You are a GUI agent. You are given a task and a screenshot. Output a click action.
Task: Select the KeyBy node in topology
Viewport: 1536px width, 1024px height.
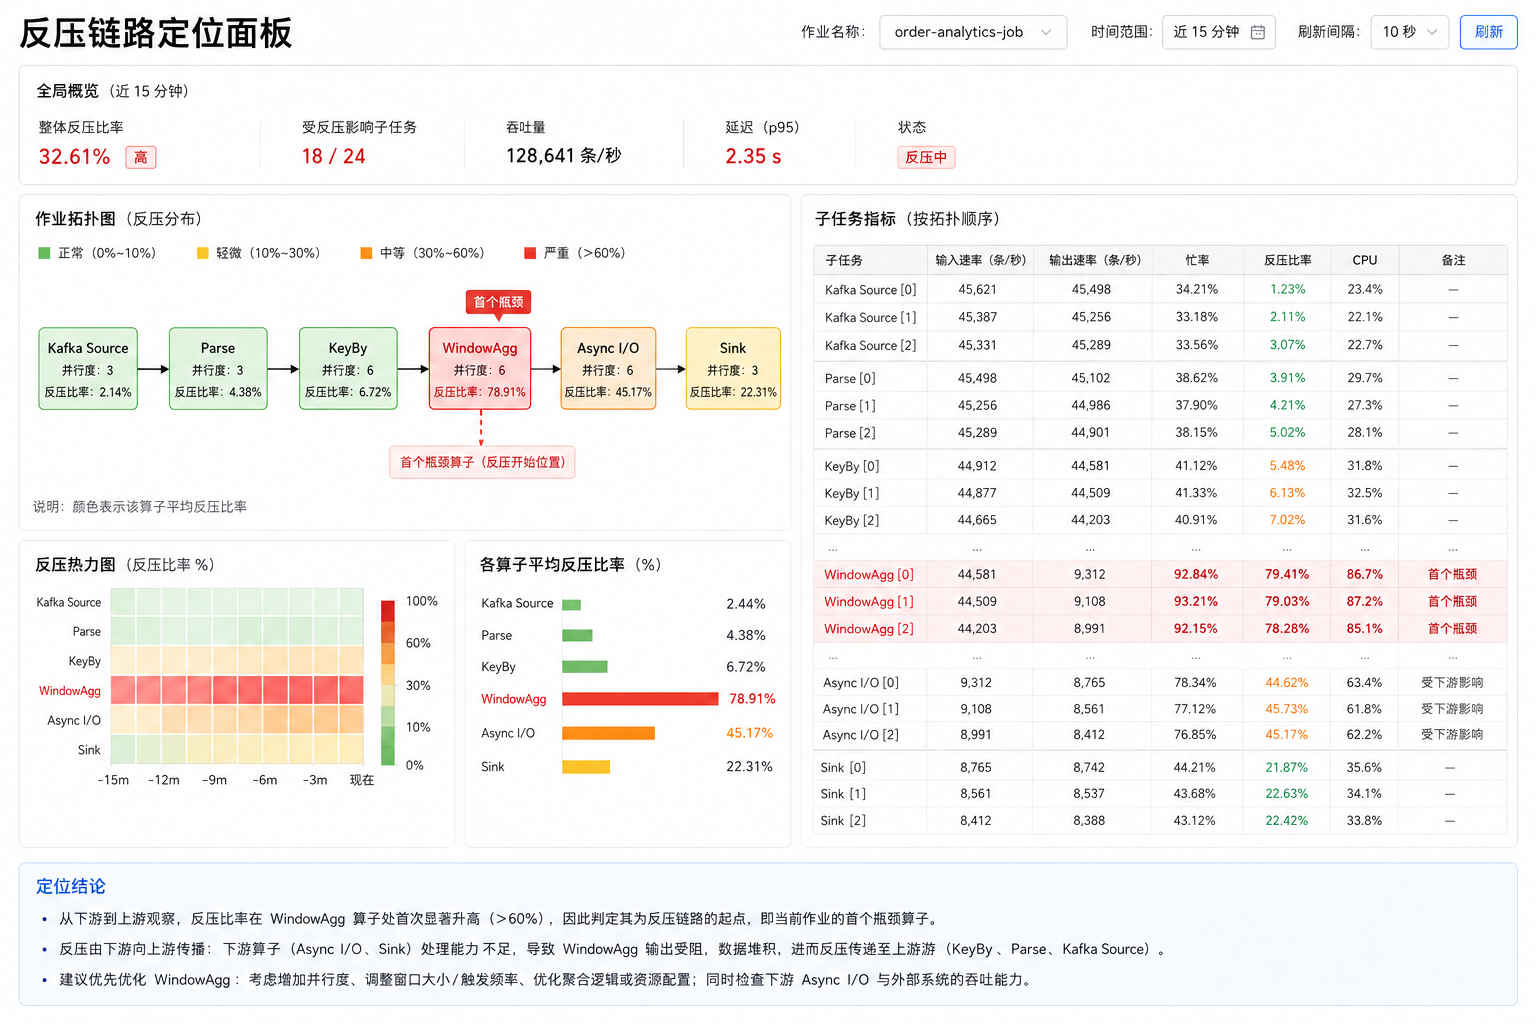point(348,368)
